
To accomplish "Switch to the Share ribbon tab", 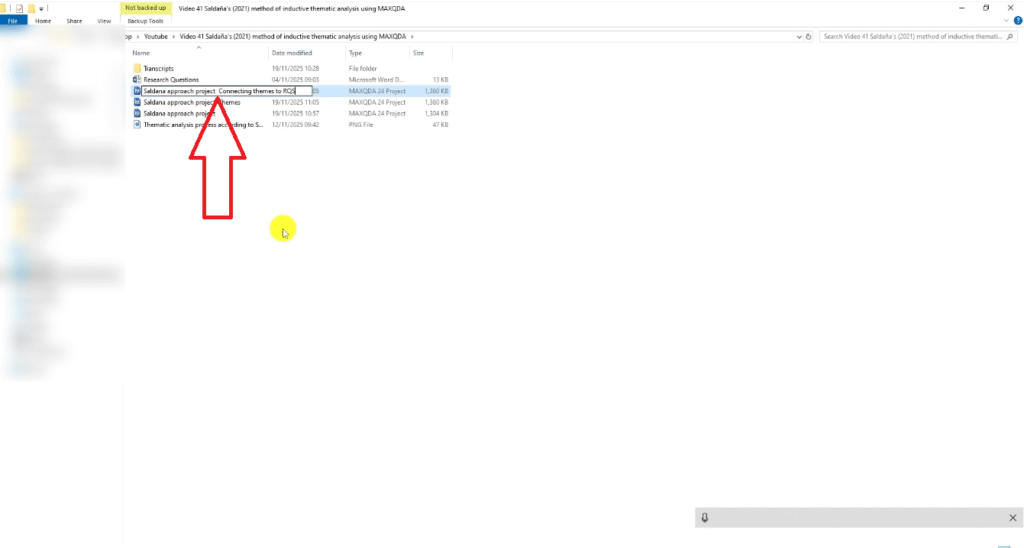I will (x=75, y=20).
